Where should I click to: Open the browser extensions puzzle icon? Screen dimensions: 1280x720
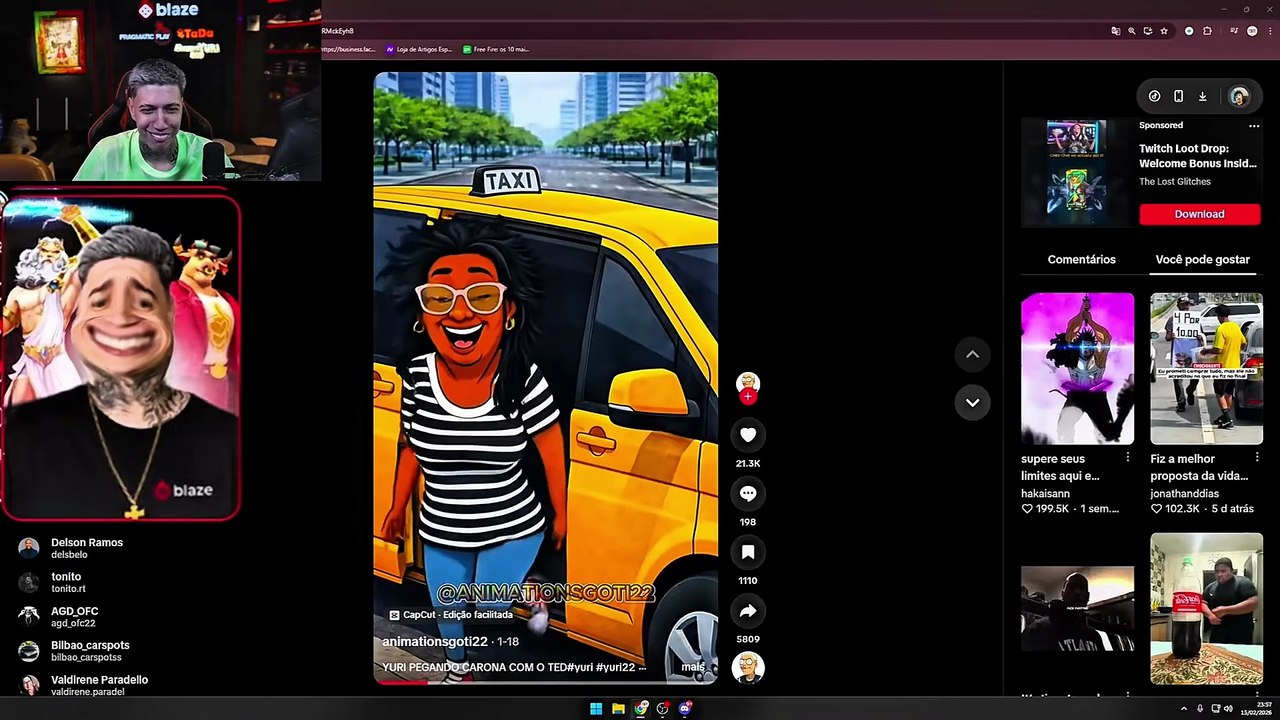pyautogui.click(x=1207, y=31)
